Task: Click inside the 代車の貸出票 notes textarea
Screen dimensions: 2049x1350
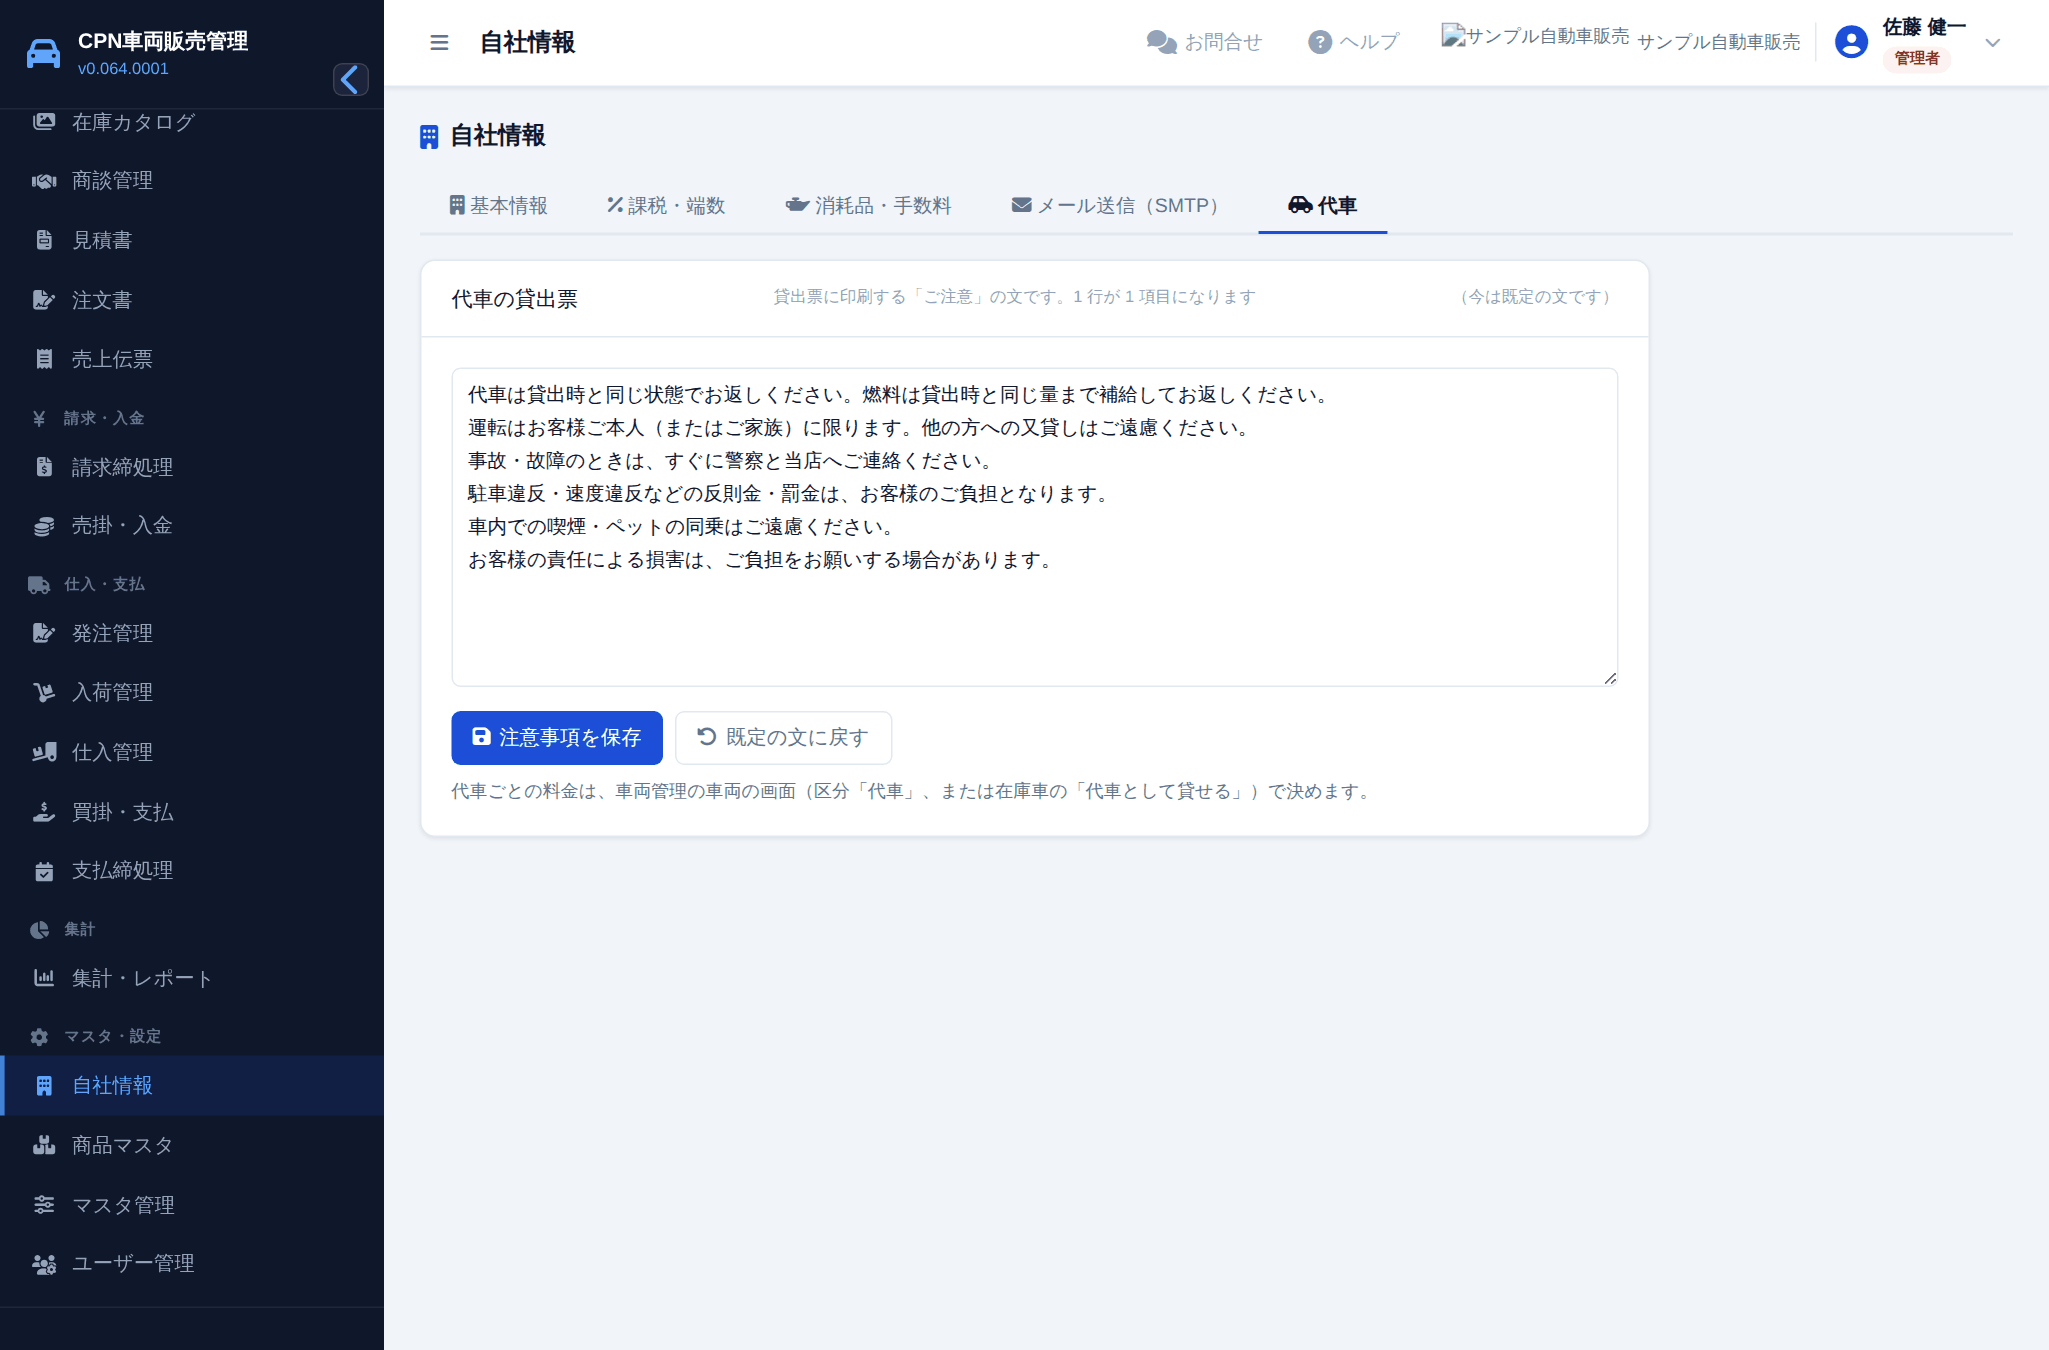Action: [x=1034, y=527]
